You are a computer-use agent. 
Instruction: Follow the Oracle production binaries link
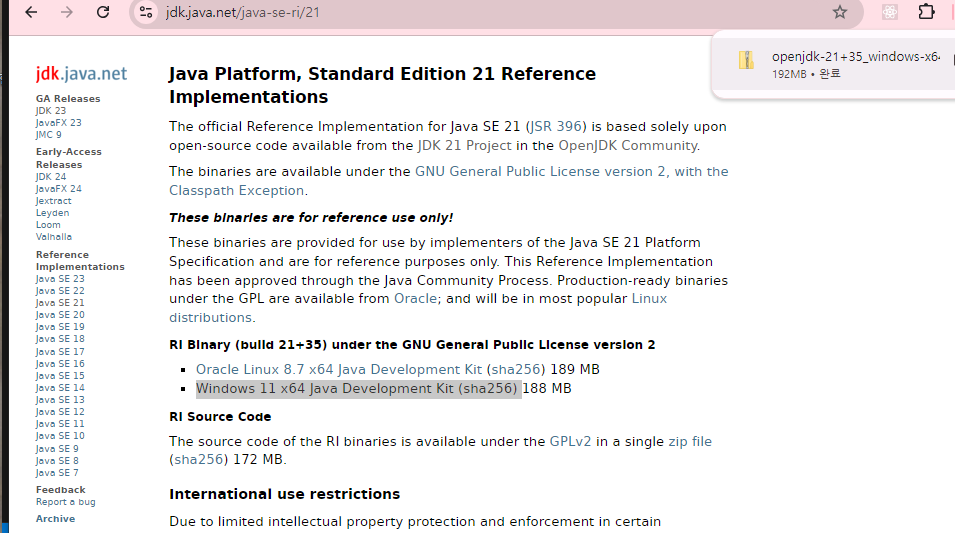coord(415,299)
